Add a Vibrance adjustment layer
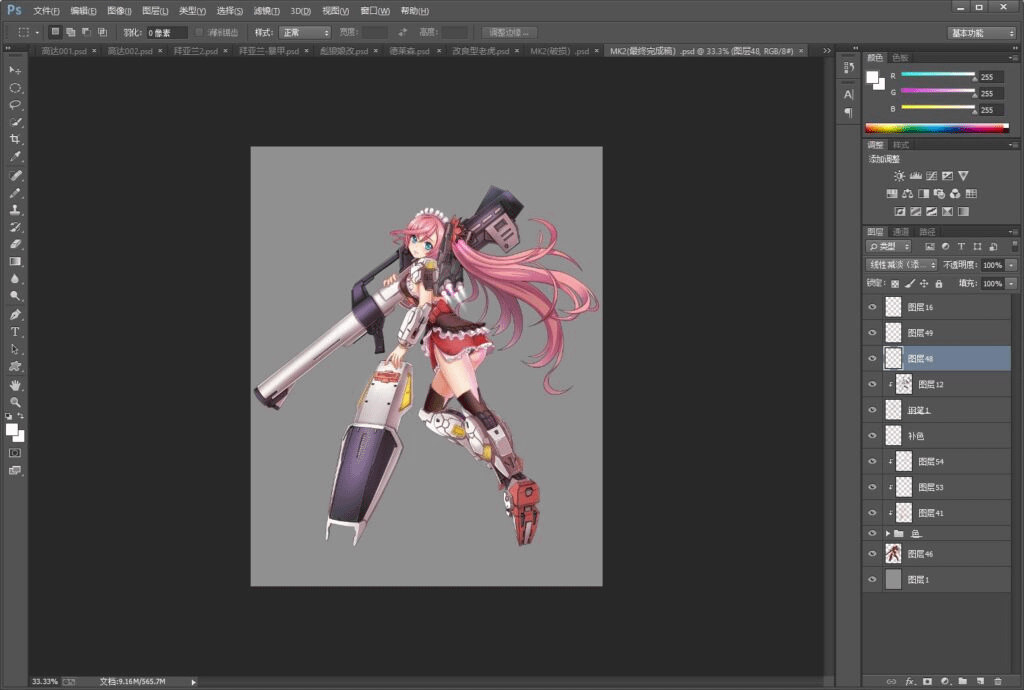The height and width of the screenshot is (690, 1024). click(x=963, y=176)
